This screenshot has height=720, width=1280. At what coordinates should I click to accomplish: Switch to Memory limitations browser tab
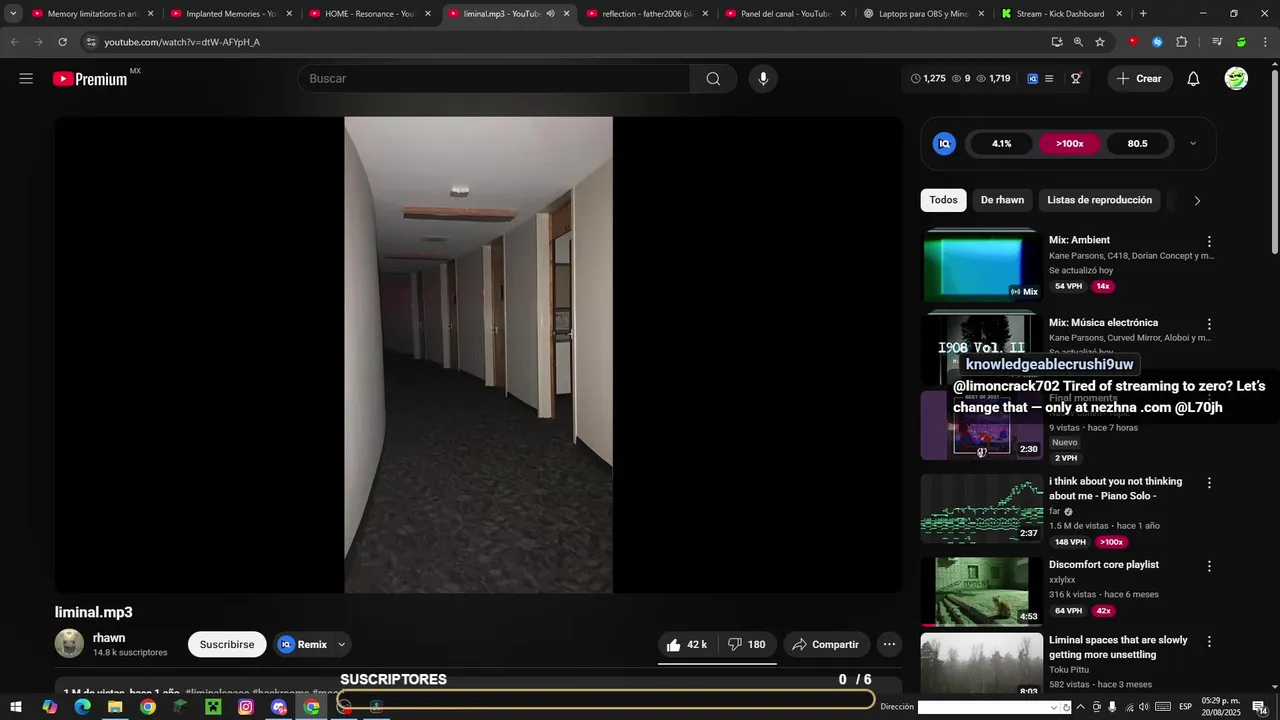tap(93, 14)
